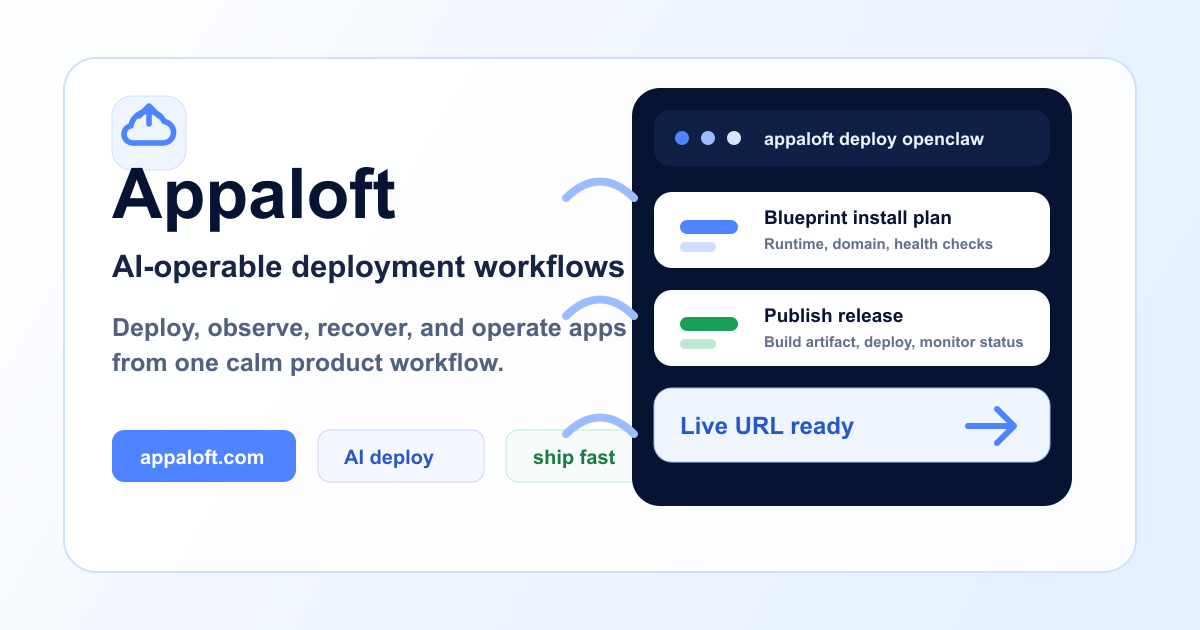Click the Build artifact, deploy, monitor status text
1200x630 pixels.
[893, 342]
